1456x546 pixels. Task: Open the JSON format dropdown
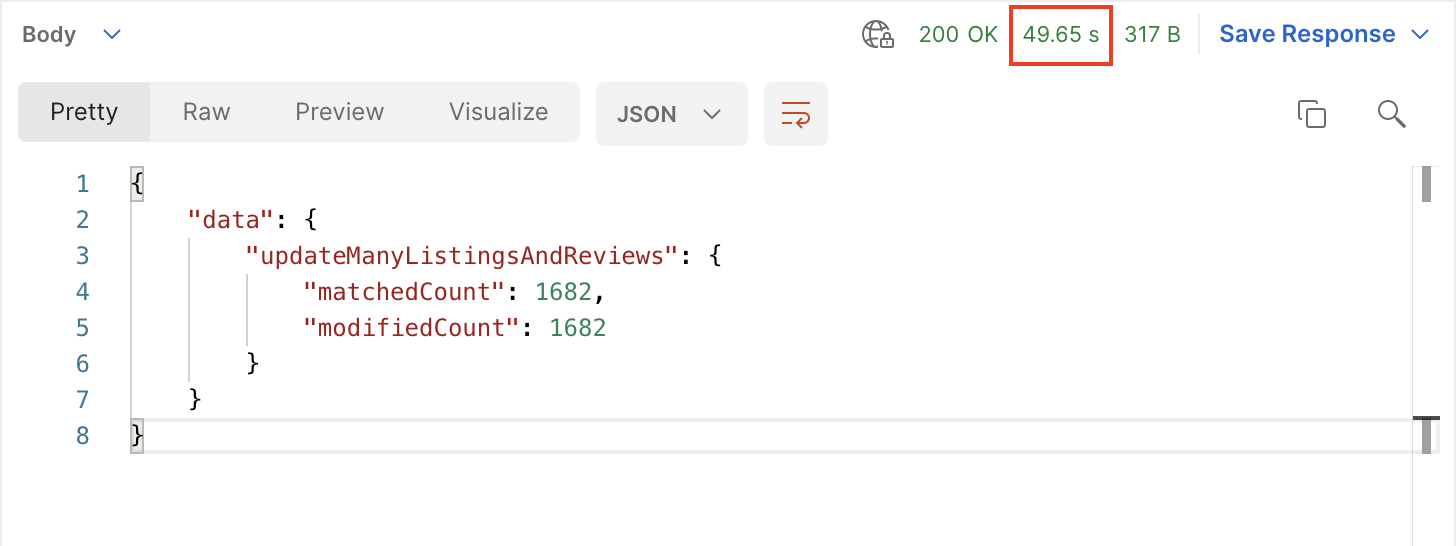671,114
